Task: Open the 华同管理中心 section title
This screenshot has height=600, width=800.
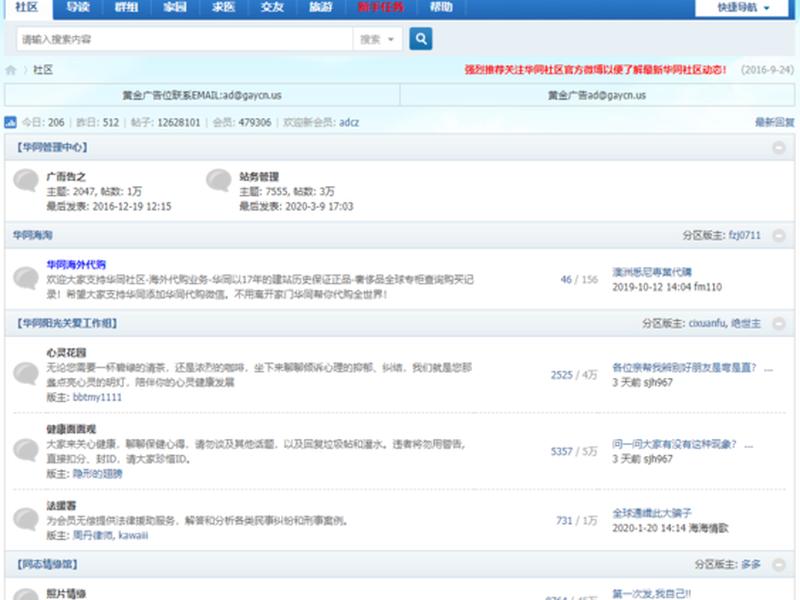Action: pyautogui.click(x=52, y=147)
